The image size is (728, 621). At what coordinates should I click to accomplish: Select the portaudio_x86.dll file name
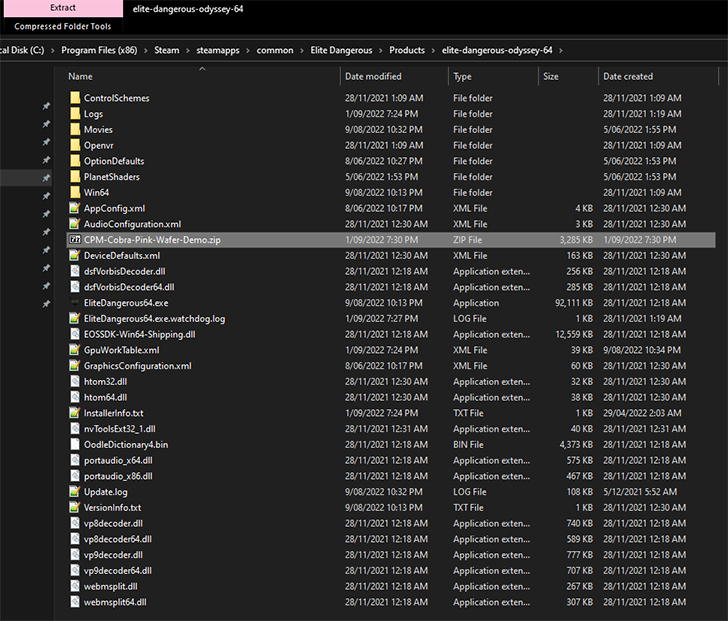click(x=118, y=476)
